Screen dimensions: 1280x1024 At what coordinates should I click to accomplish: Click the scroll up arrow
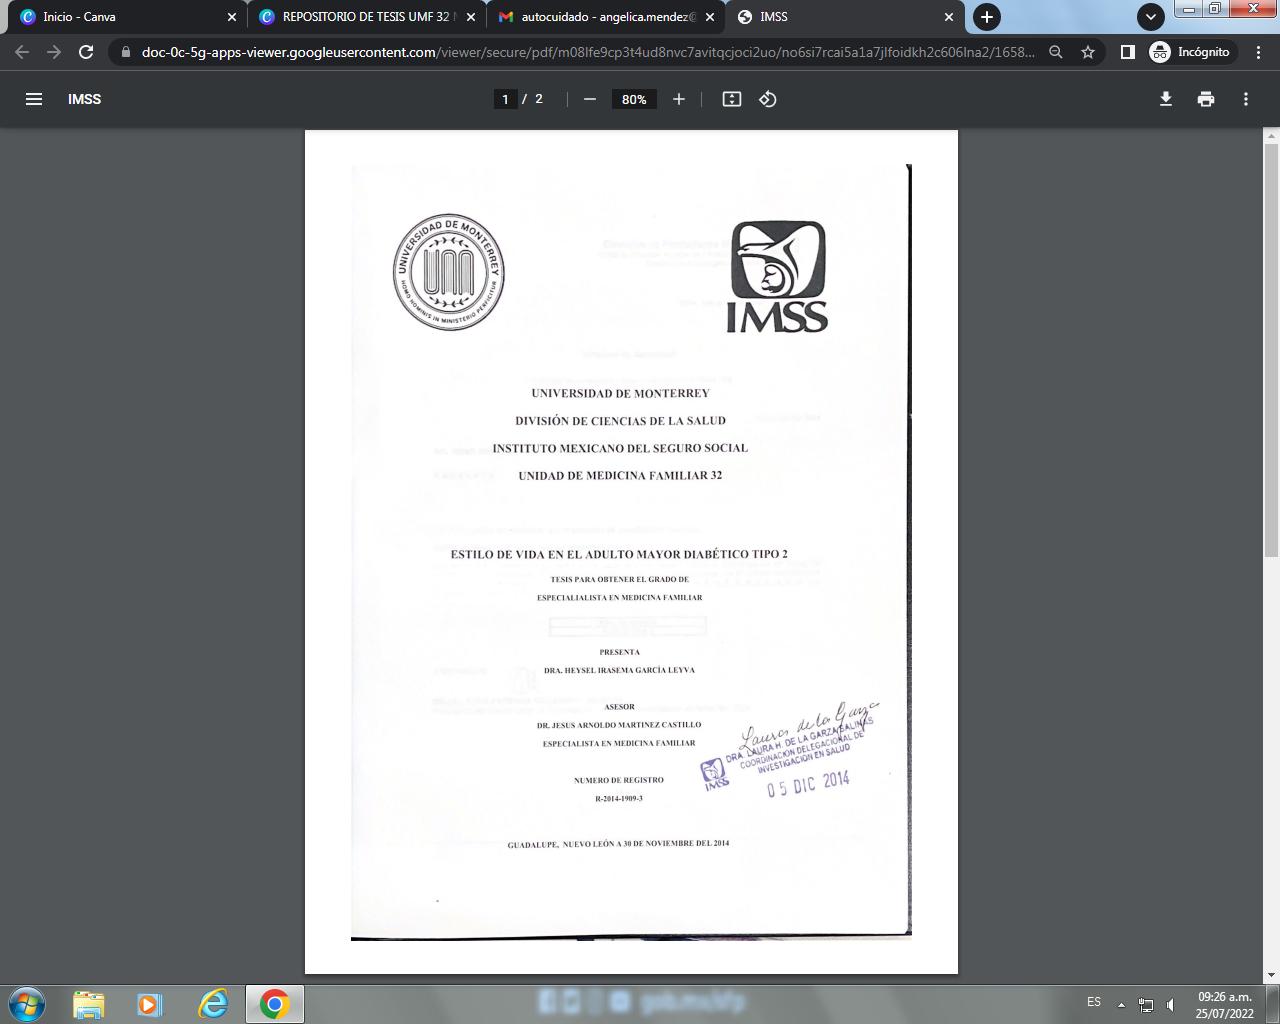point(1272,135)
